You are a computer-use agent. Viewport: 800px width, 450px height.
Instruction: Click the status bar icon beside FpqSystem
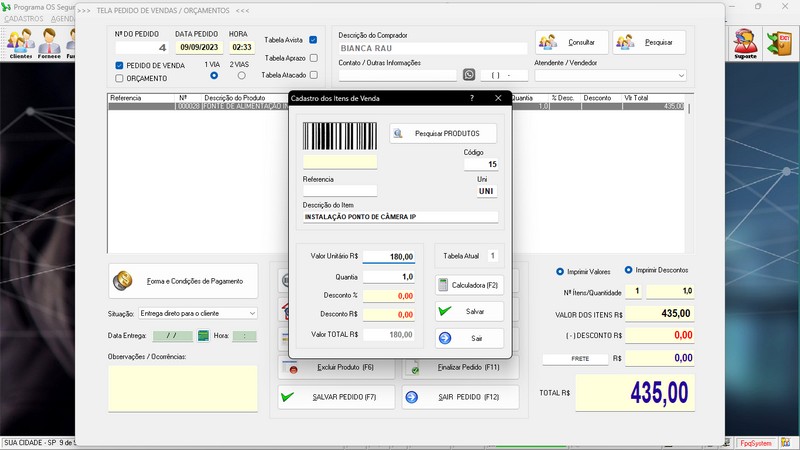(x=786, y=443)
